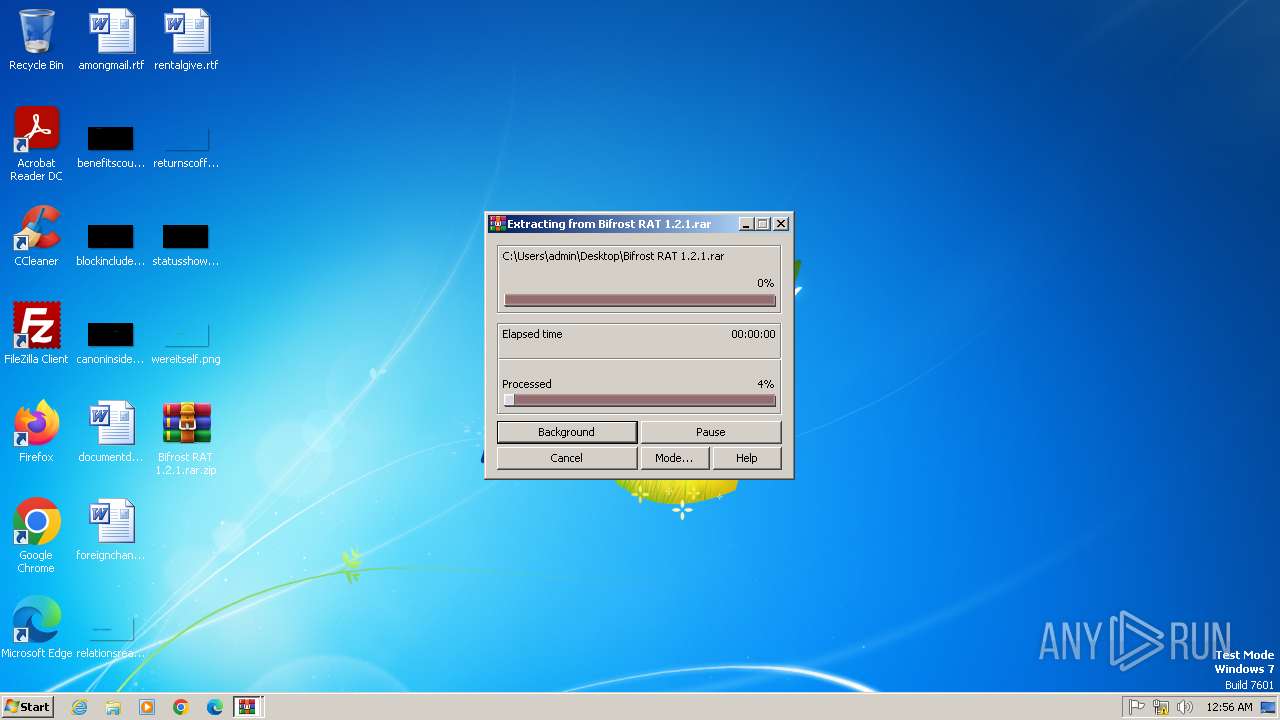The width and height of the screenshot is (1280, 720).
Task: Select the documentd... Word file
Action: point(111,432)
